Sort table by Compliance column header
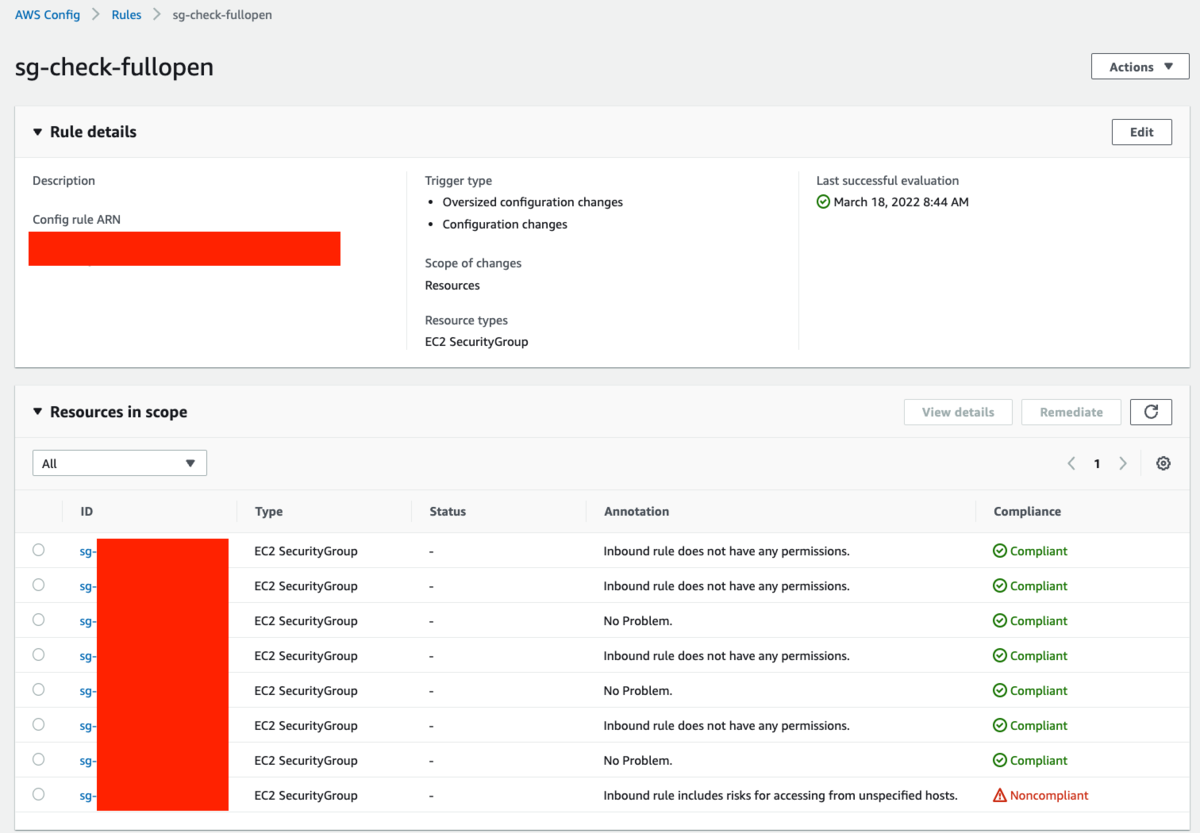1200x833 pixels. (x=1027, y=511)
